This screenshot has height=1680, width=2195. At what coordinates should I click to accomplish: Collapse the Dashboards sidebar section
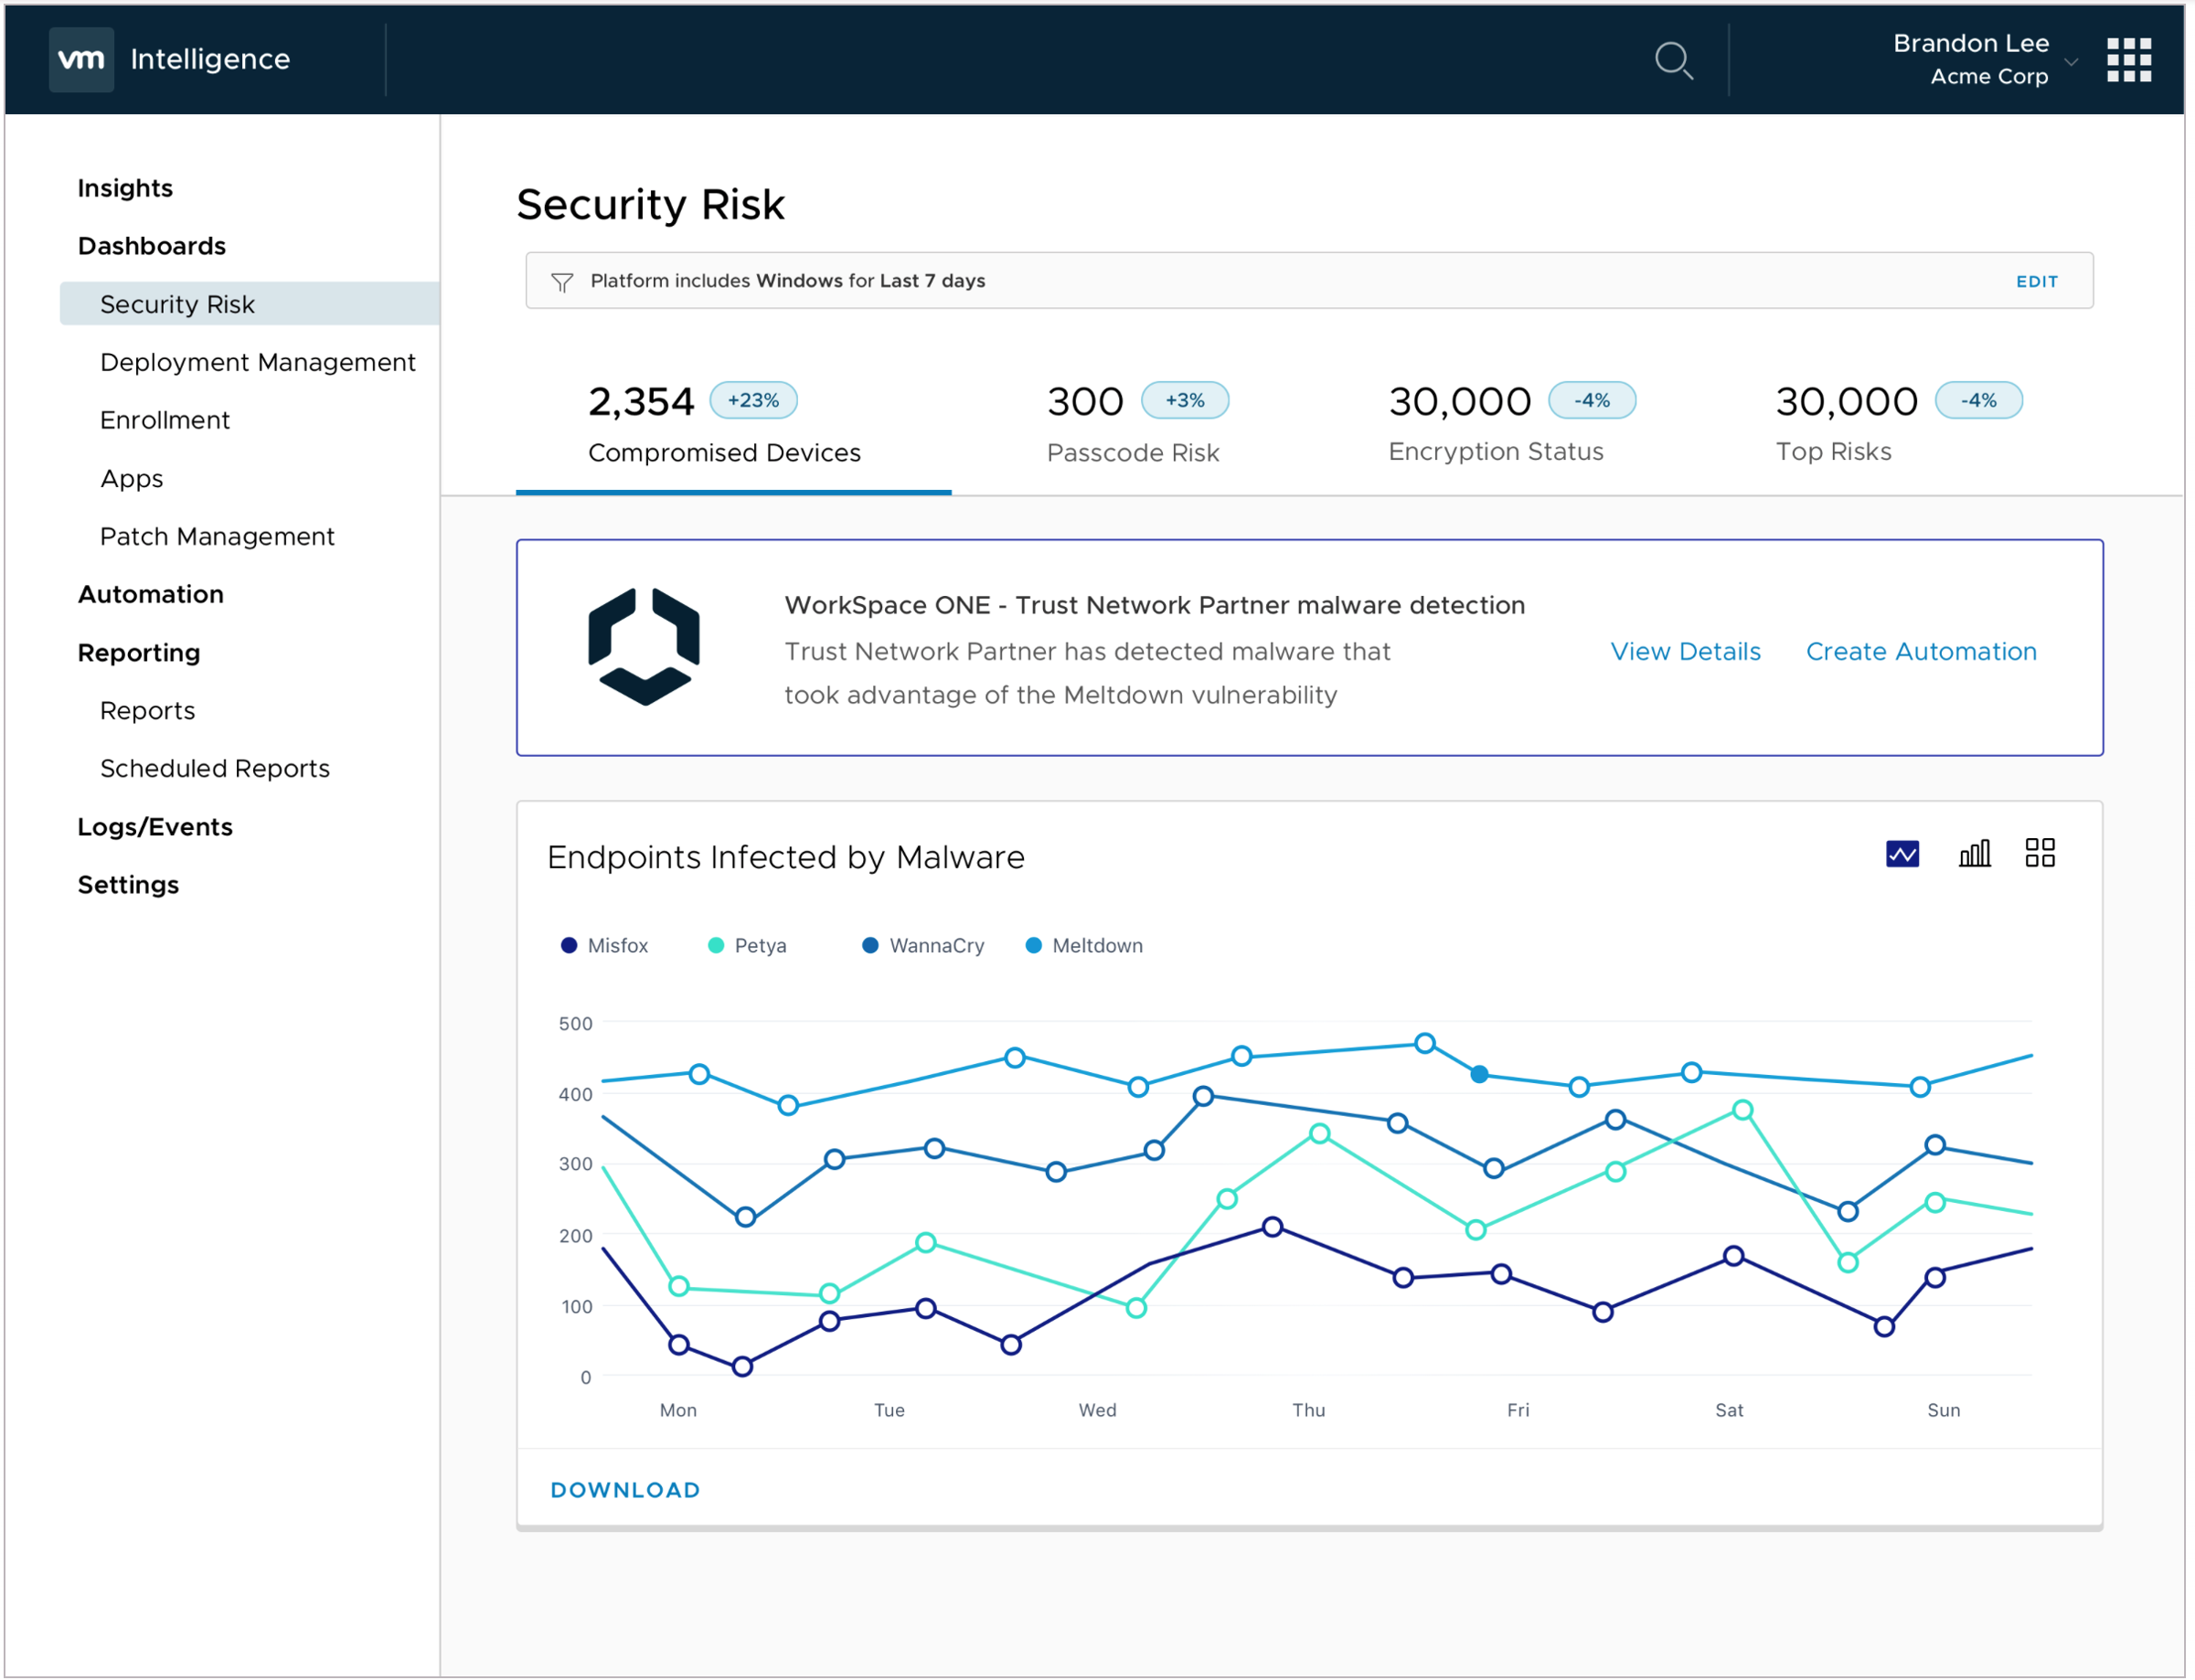pyautogui.click(x=152, y=246)
